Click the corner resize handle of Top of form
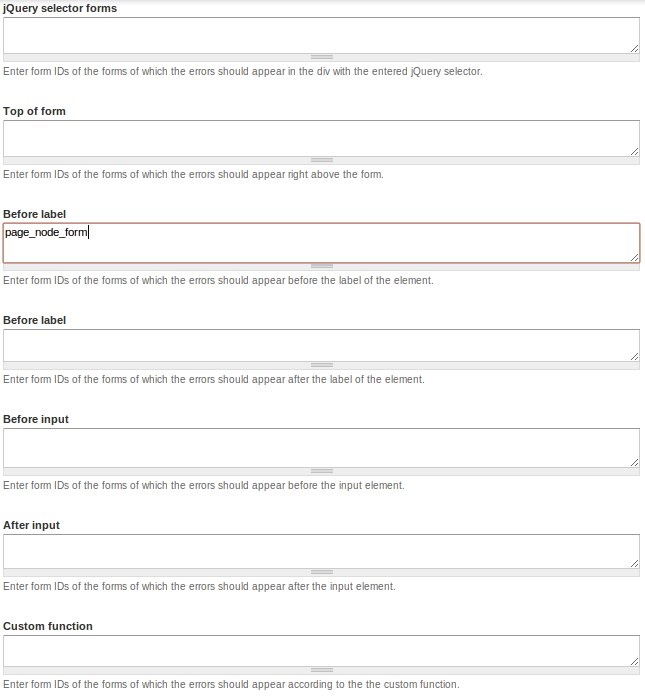This screenshot has width=645, height=697. pyautogui.click(x=635, y=152)
